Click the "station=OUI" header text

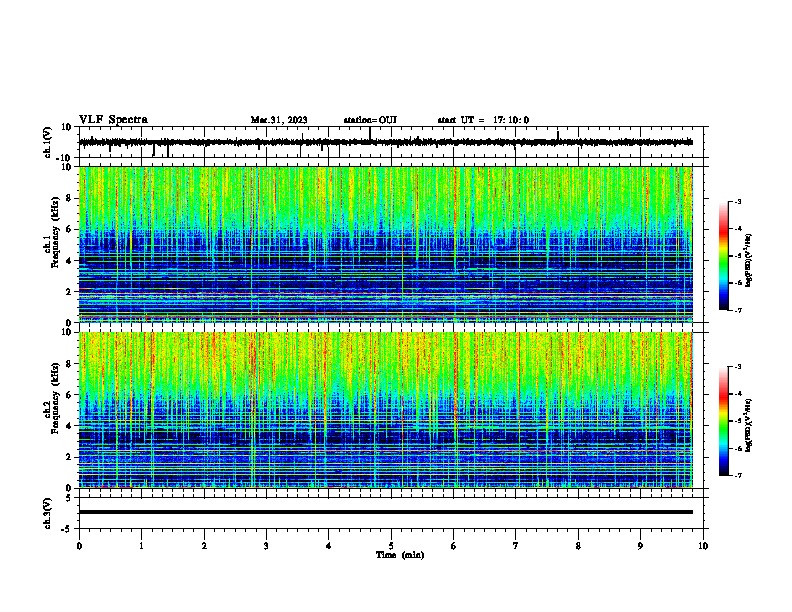(370, 120)
